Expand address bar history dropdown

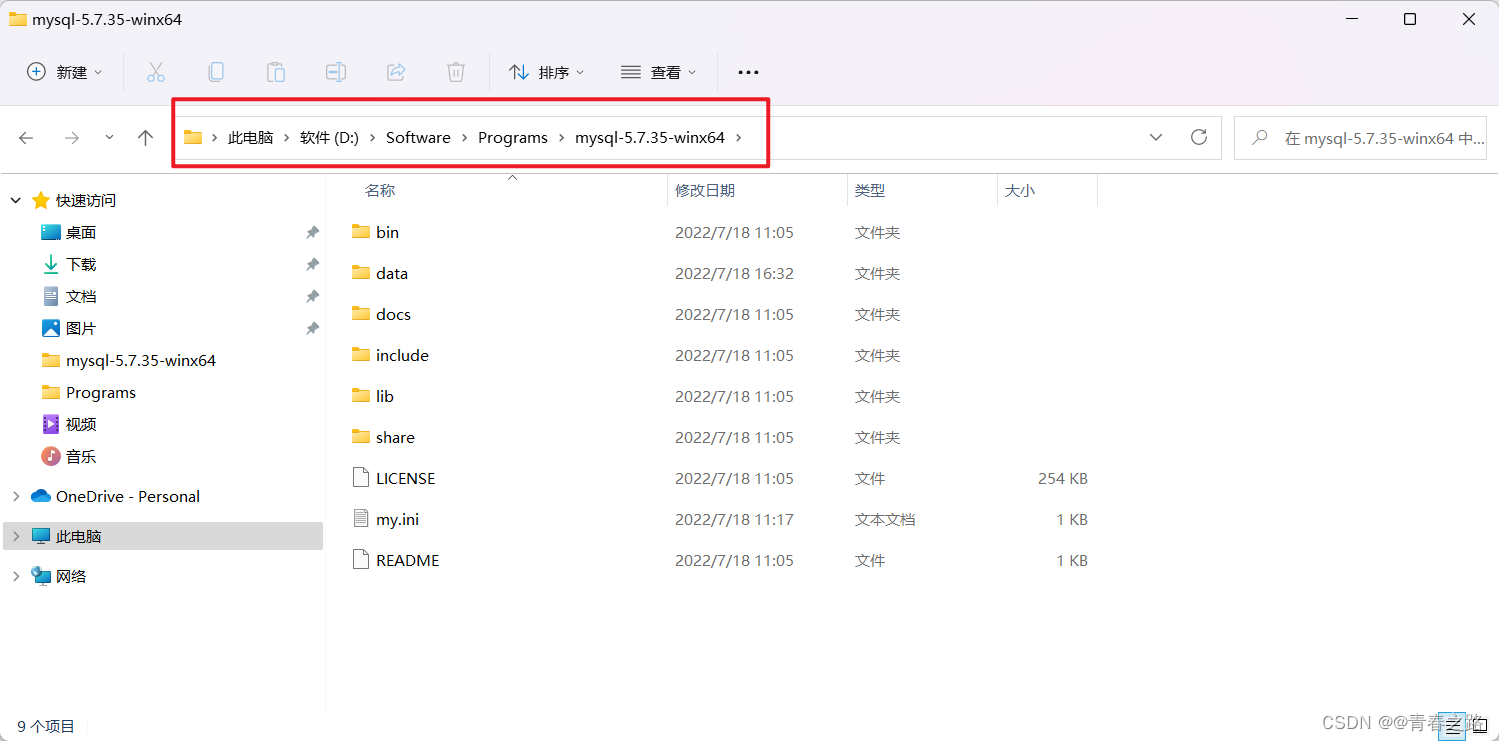click(1156, 137)
